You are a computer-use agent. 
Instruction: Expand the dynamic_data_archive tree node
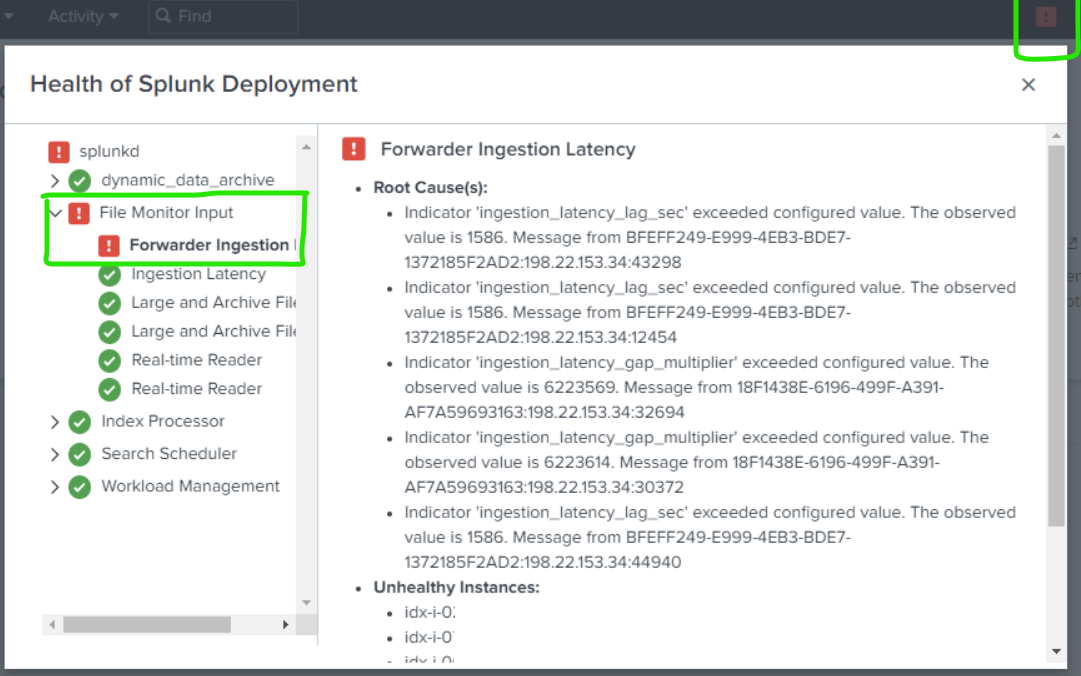[x=55, y=181]
